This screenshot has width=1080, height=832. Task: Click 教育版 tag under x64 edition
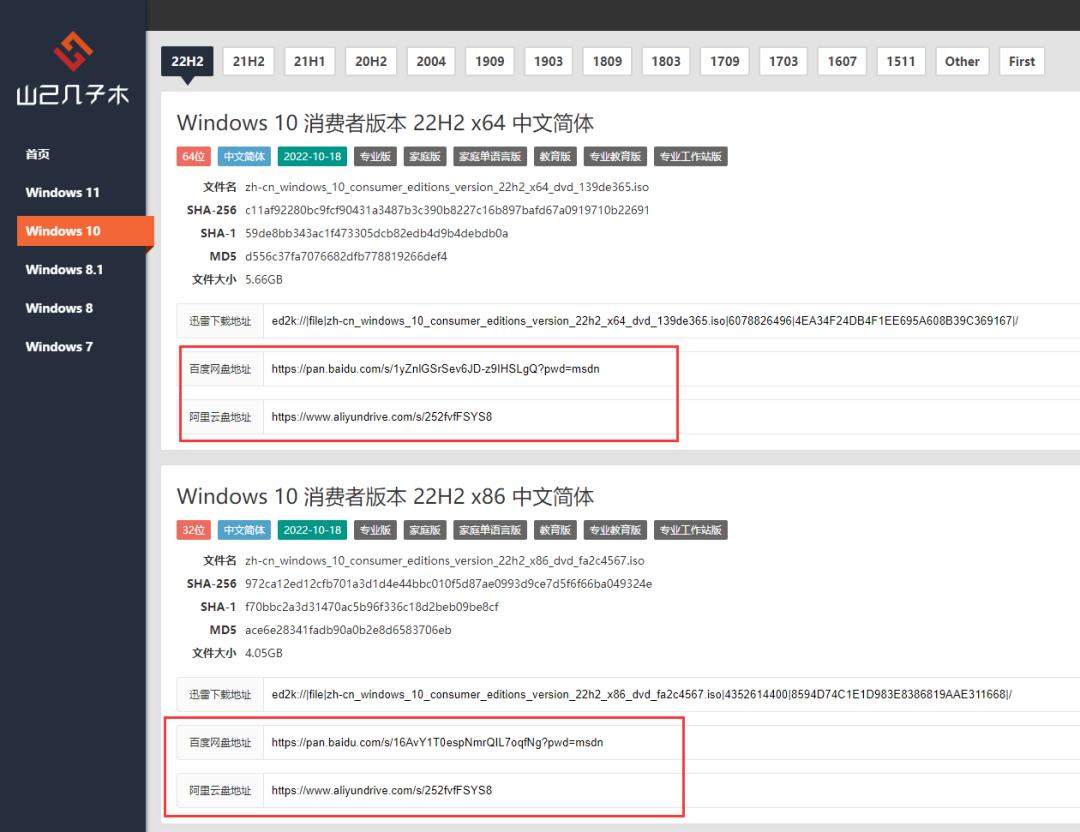555,156
